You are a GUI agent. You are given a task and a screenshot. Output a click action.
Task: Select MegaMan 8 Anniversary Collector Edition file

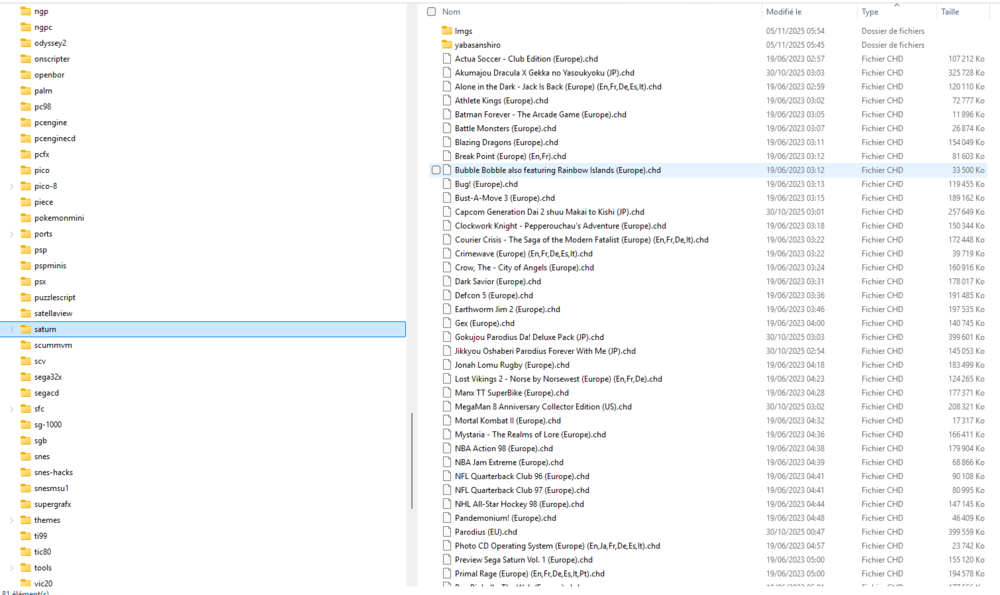543,407
